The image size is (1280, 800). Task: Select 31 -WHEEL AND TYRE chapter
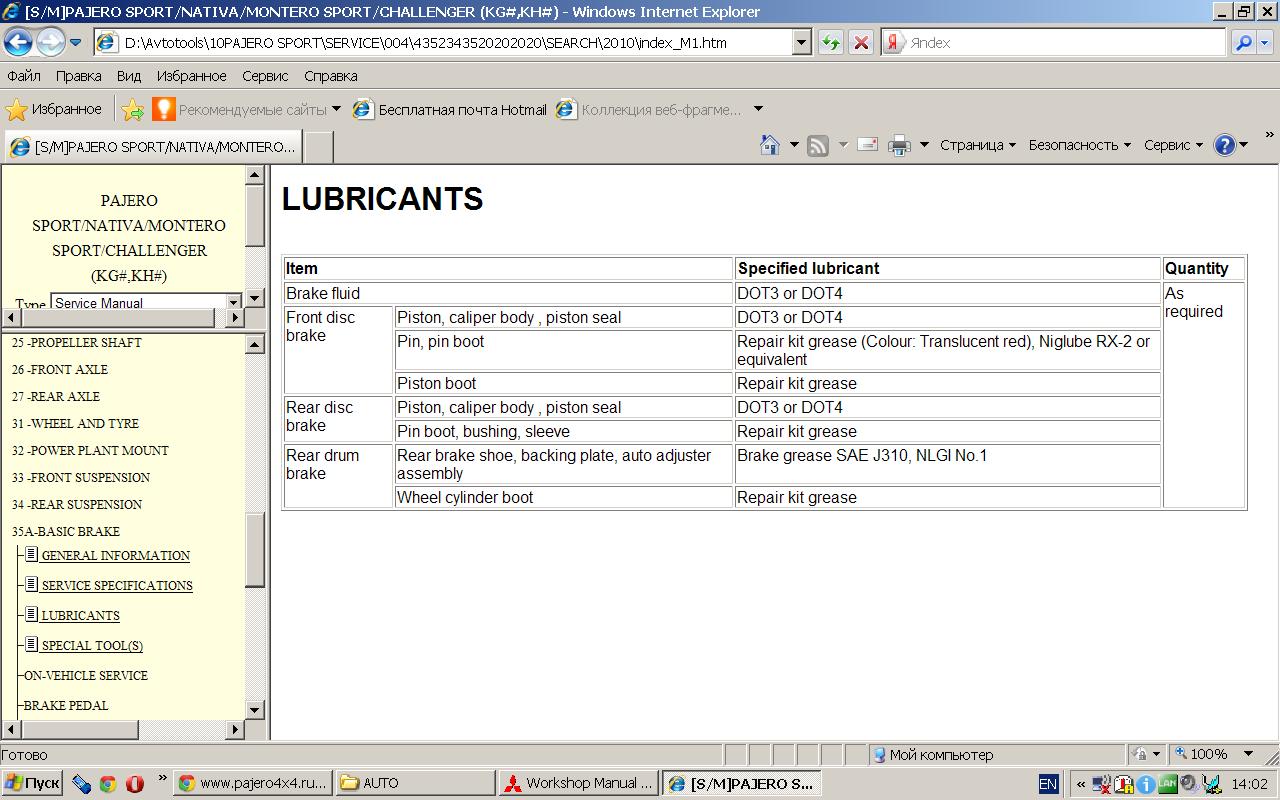(75, 424)
